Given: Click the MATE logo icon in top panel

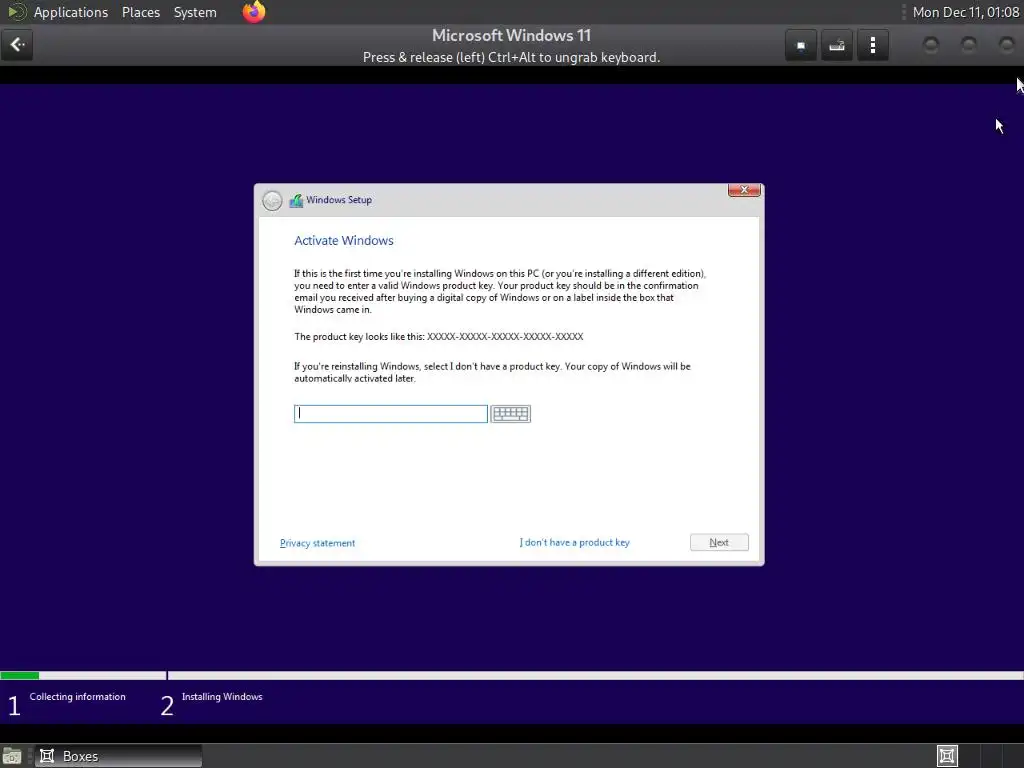Looking at the screenshot, I should pyautogui.click(x=16, y=12).
